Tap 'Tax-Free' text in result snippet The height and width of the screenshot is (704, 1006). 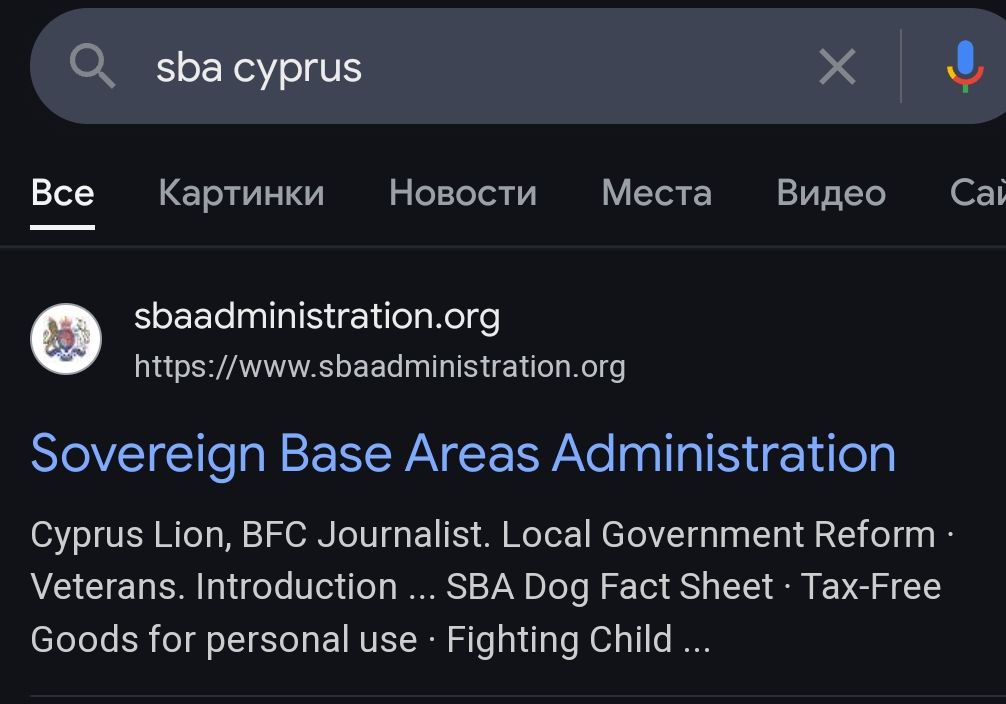[x=871, y=587]
